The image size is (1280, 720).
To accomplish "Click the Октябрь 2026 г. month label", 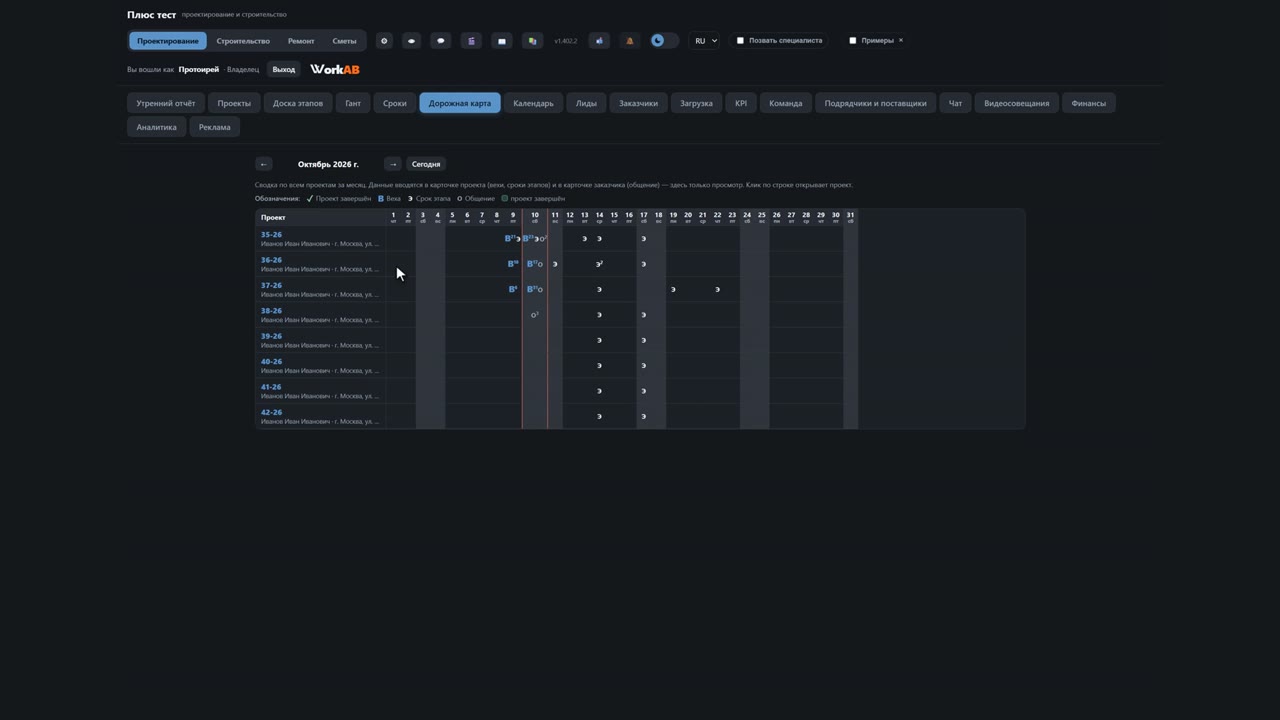I will [x=328, y=164].
